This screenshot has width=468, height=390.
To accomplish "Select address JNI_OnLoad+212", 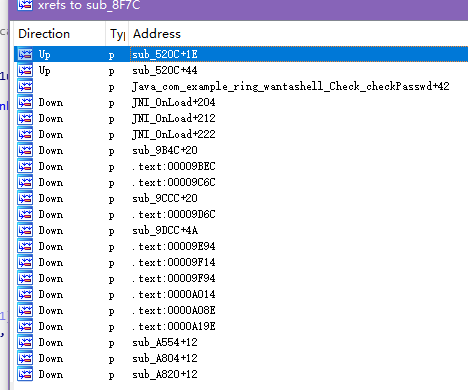I will (x=174, y=118).
